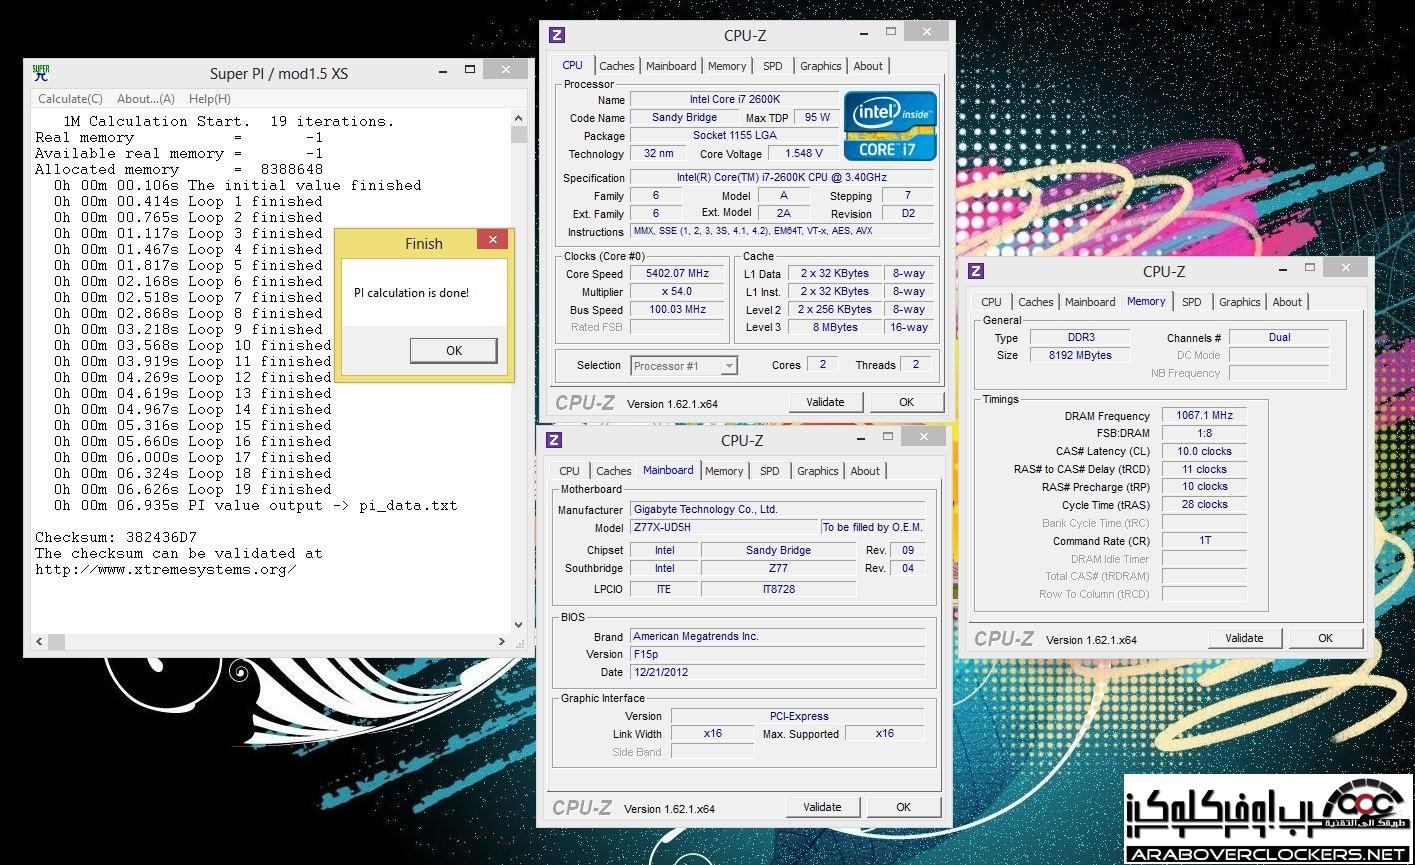The width and height of the screenshot is (1415, 865).
Task: Click the DRAM Frequency value 1067.1 MHz
Action: 1205,416
